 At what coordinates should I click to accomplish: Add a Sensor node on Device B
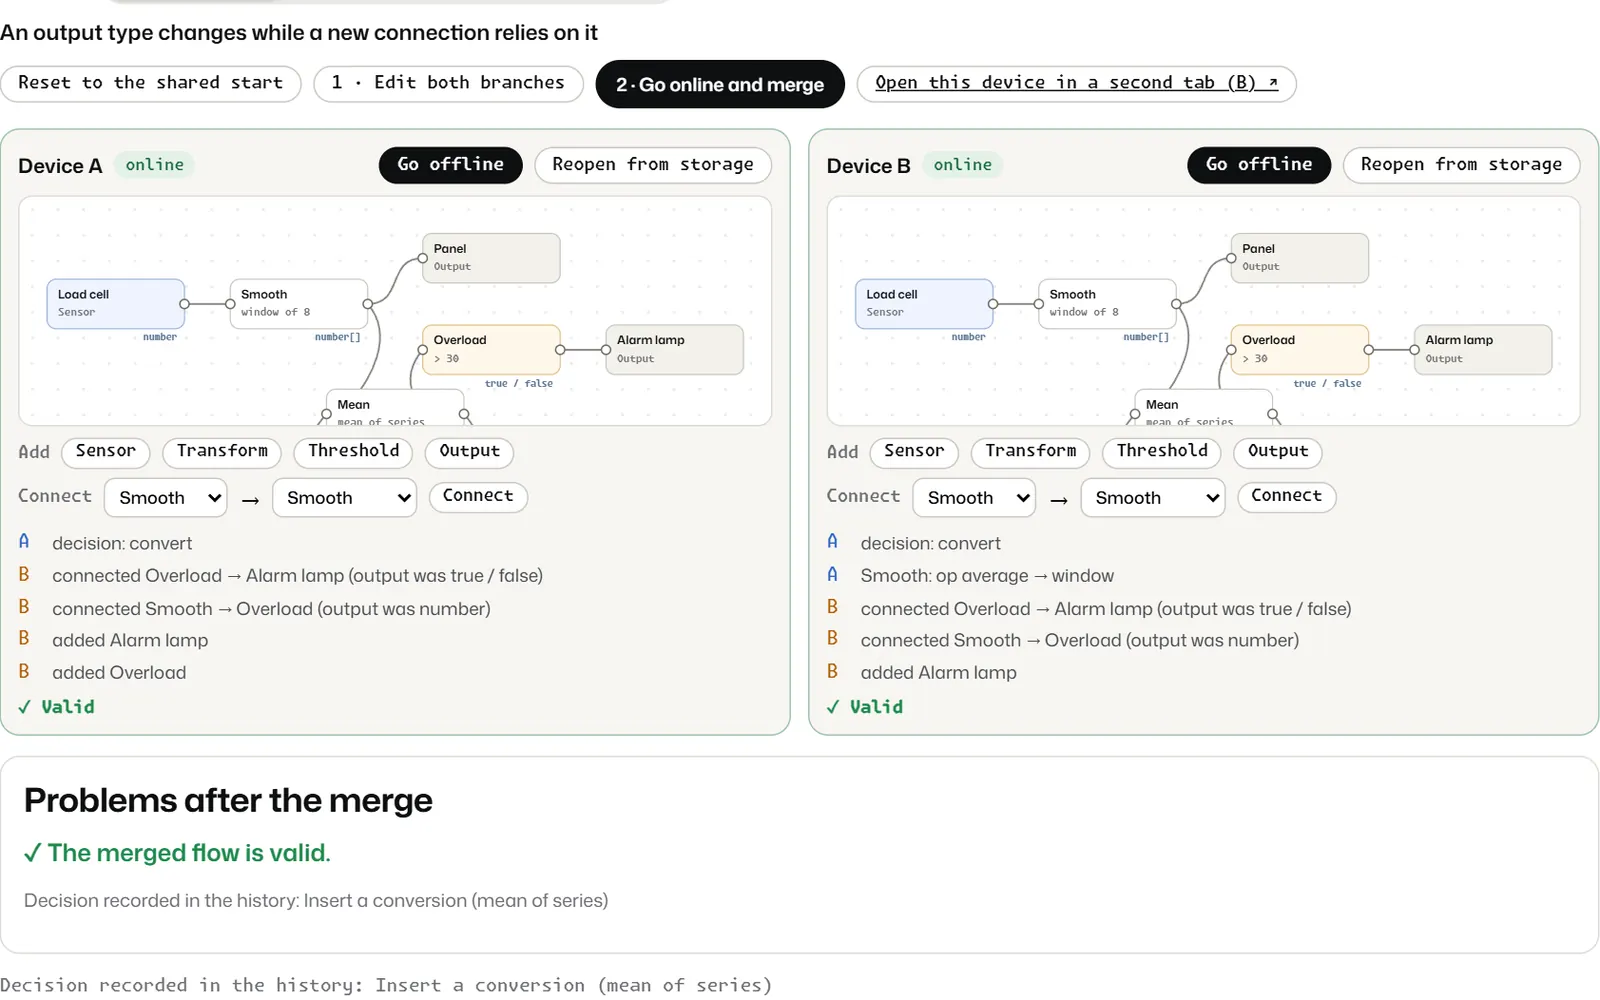[914, 452]
